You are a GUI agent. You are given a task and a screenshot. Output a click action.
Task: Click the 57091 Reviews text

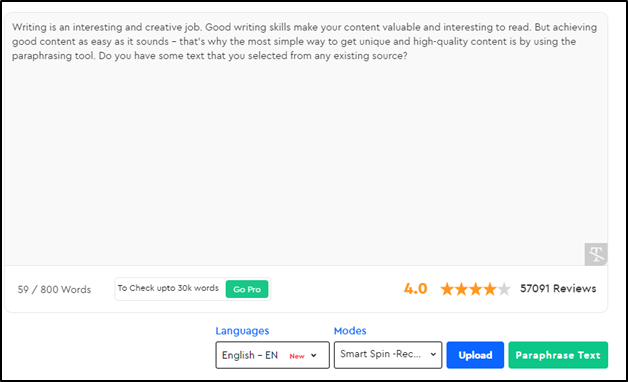tap(558, 288)
